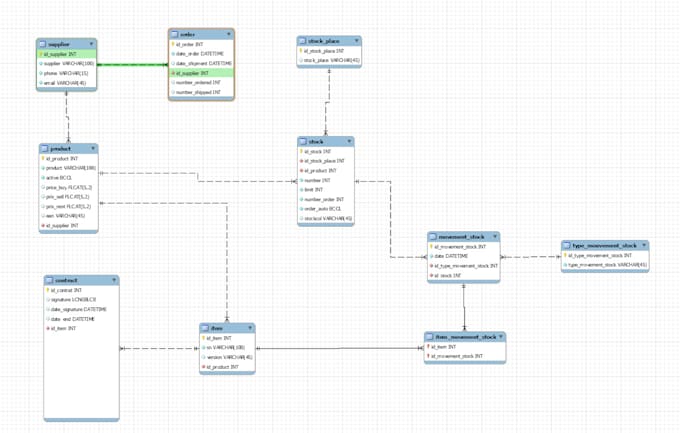Select id_product INT in stock table

(x=326, y=171)
